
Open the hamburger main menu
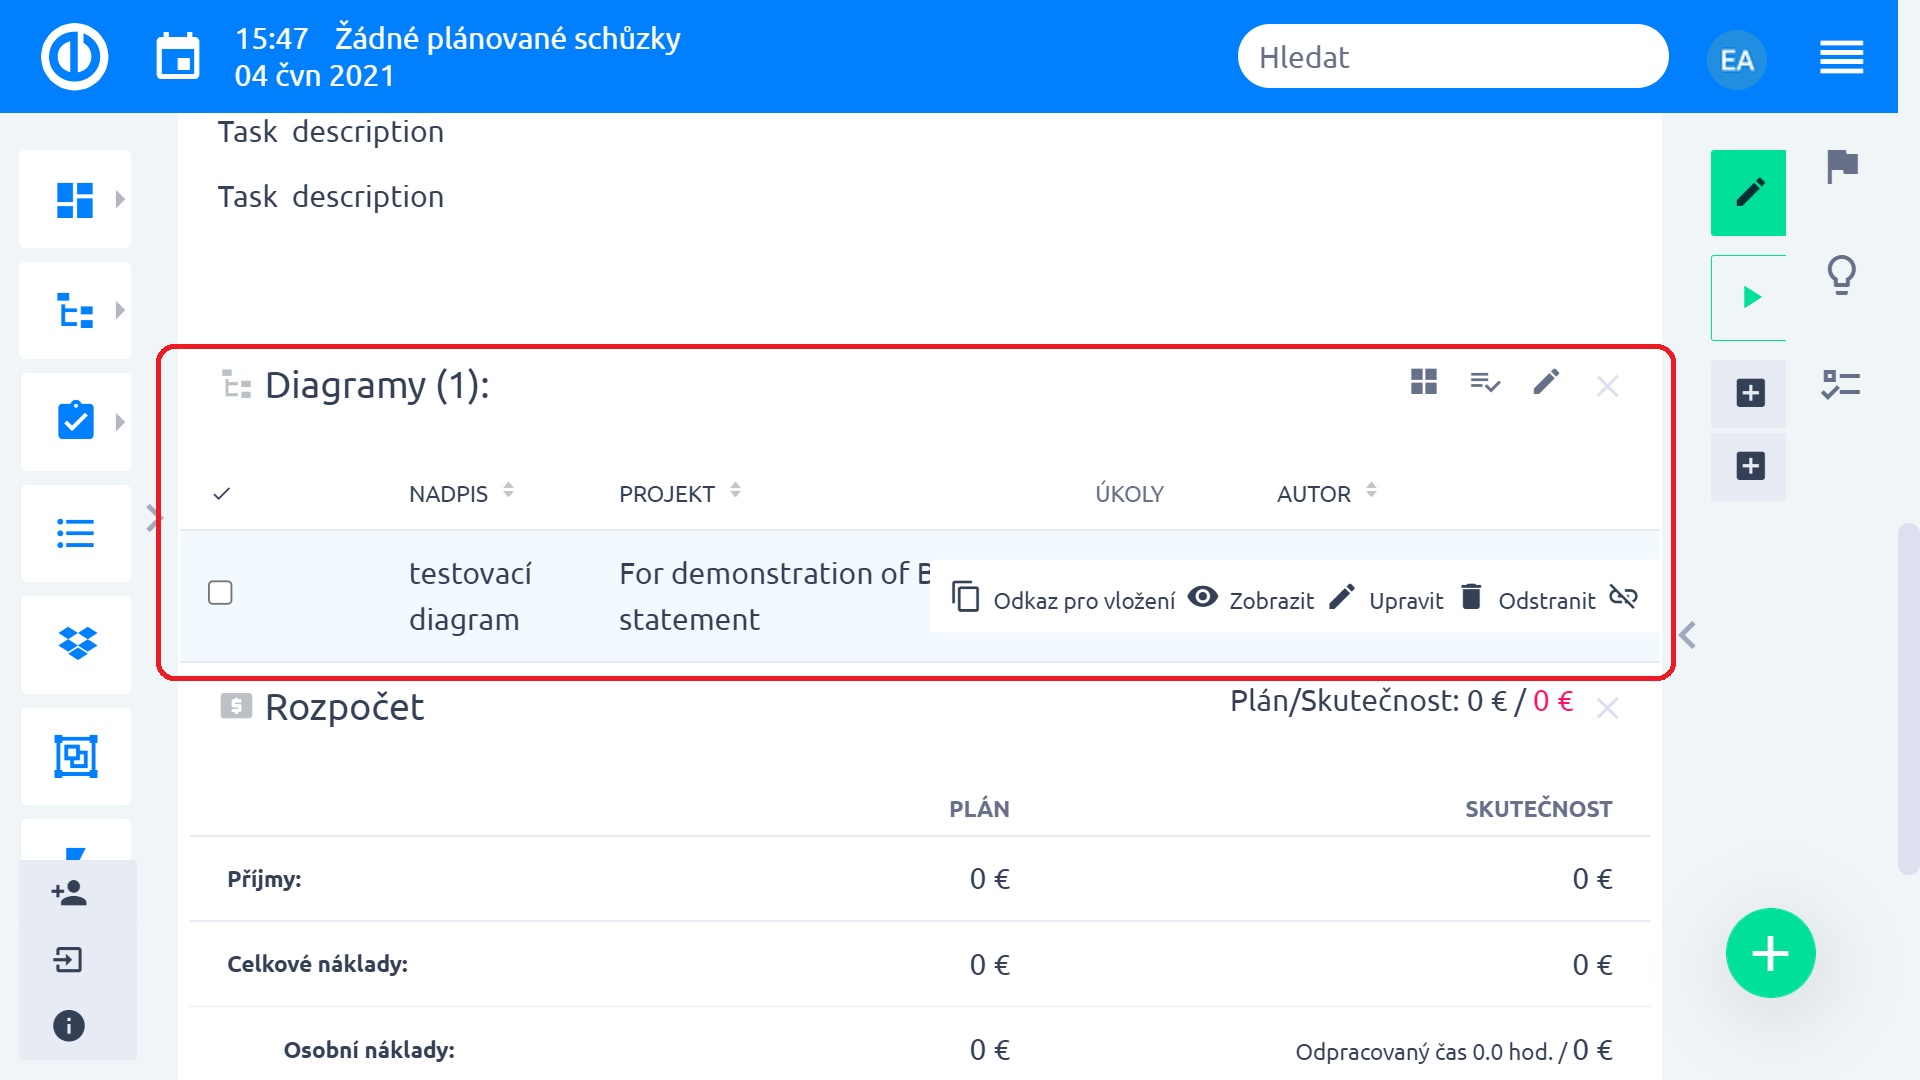point(1841,58)
